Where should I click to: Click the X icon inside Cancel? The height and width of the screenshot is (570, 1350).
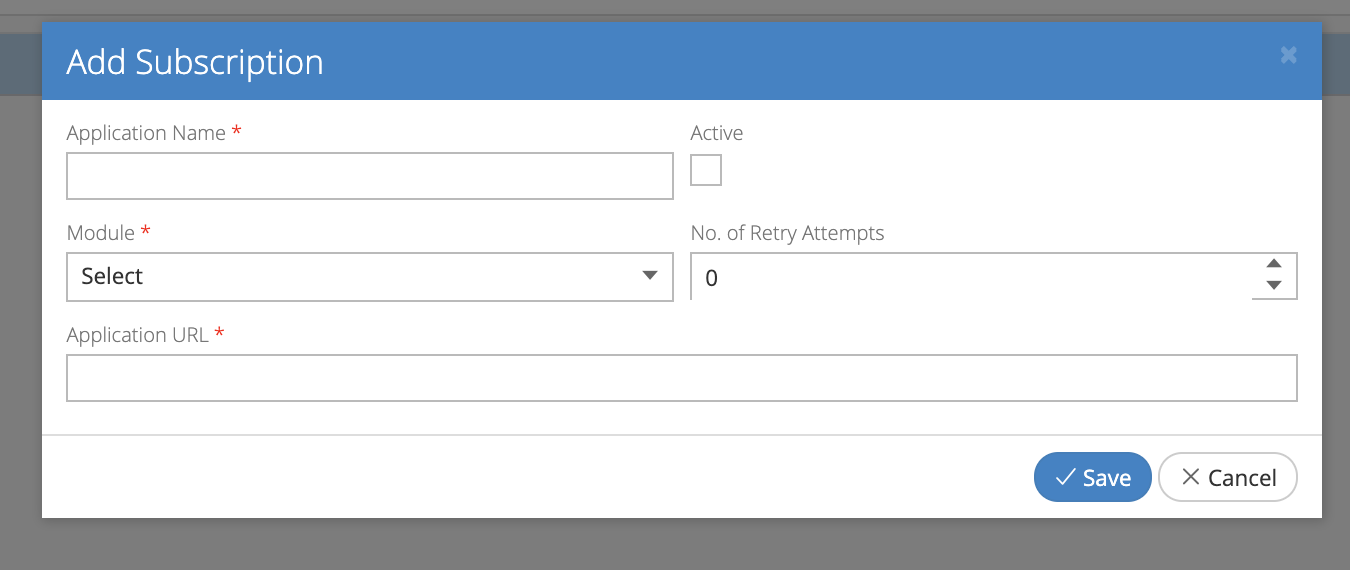(1190, 477)
